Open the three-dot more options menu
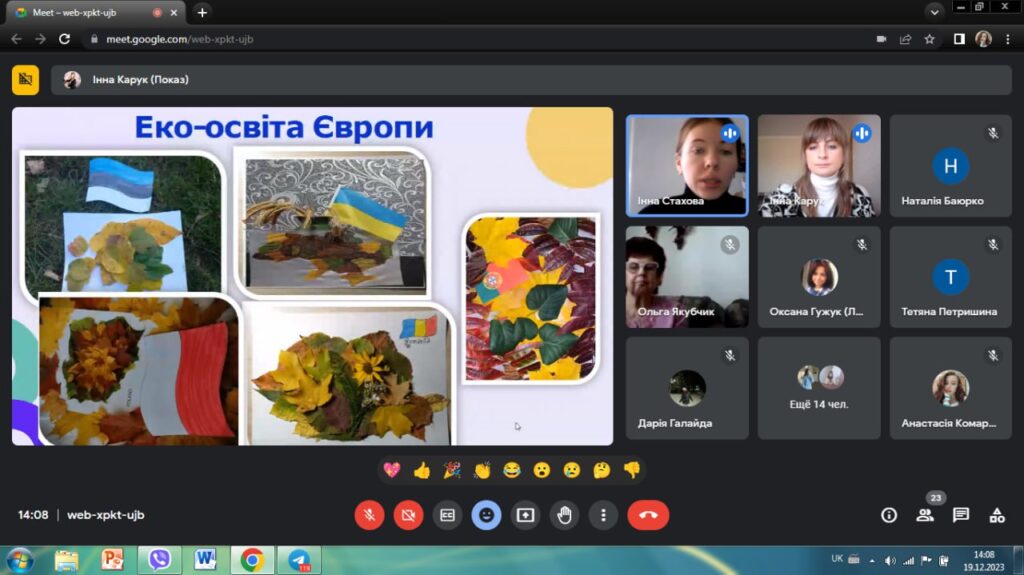 603,515
